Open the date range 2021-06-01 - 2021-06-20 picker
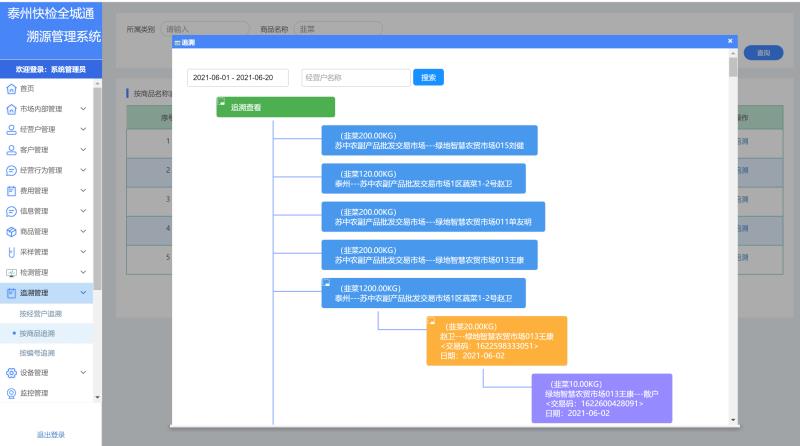 (x=238, y=77)
